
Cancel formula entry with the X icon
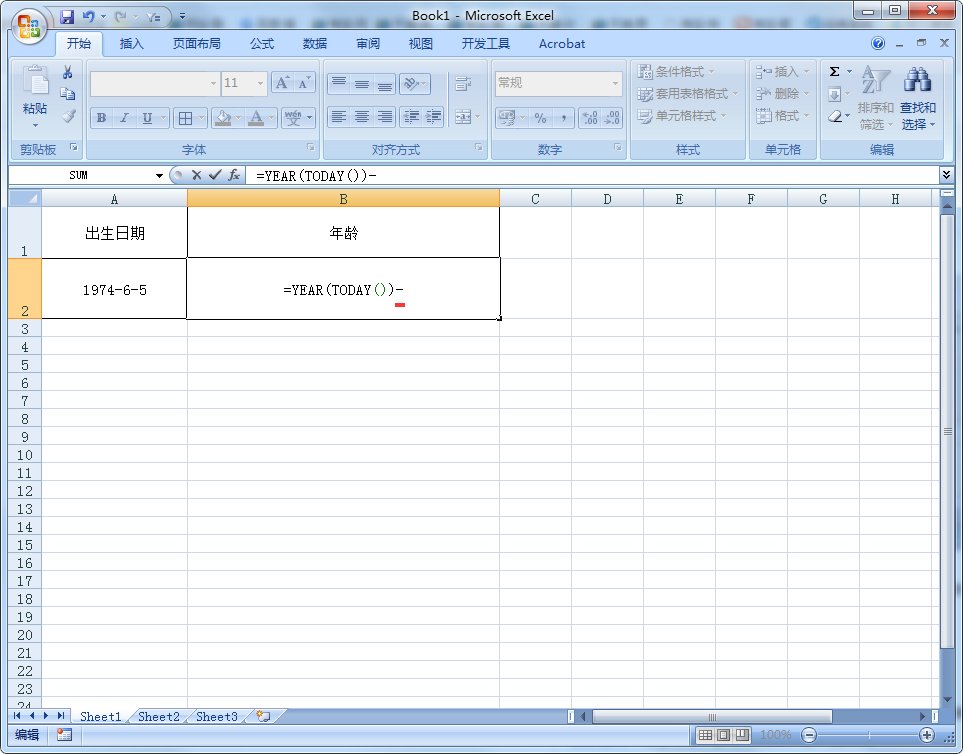click(x=196, y=175)
